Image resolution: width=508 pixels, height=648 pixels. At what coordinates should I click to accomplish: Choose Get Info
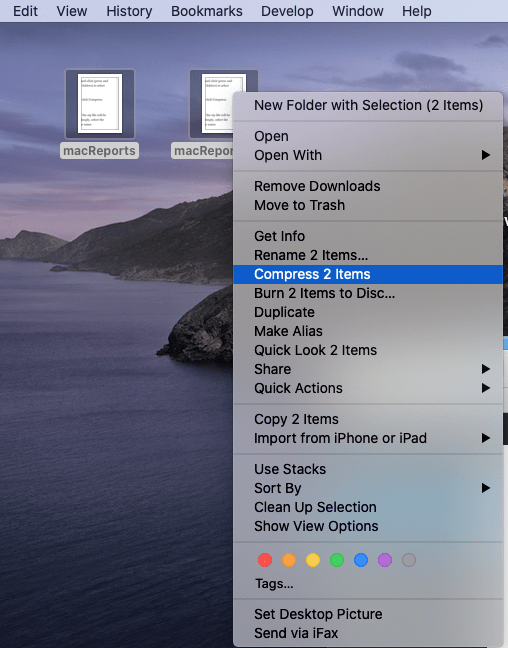[368, 236]
